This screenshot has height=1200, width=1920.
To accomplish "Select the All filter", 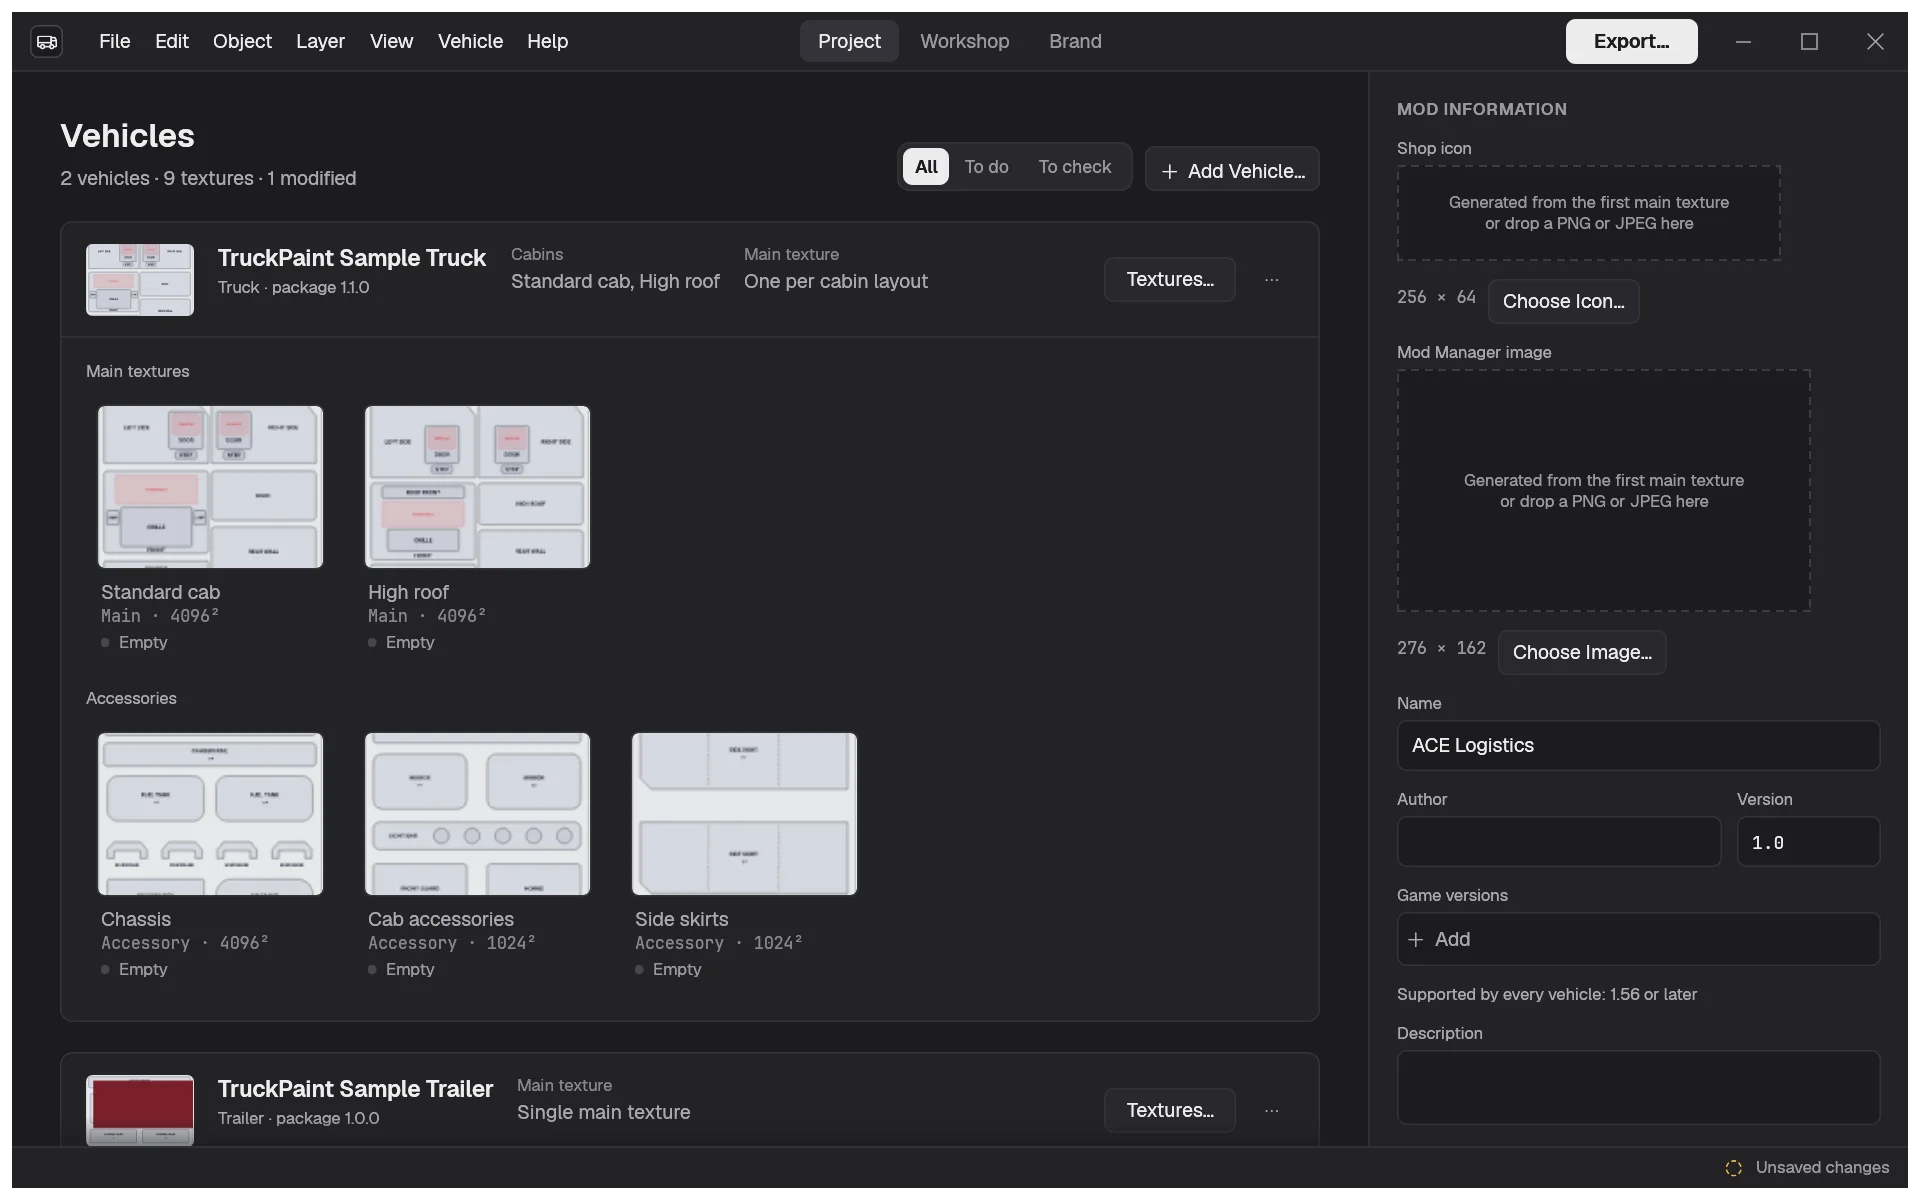I will pos(926,167).
